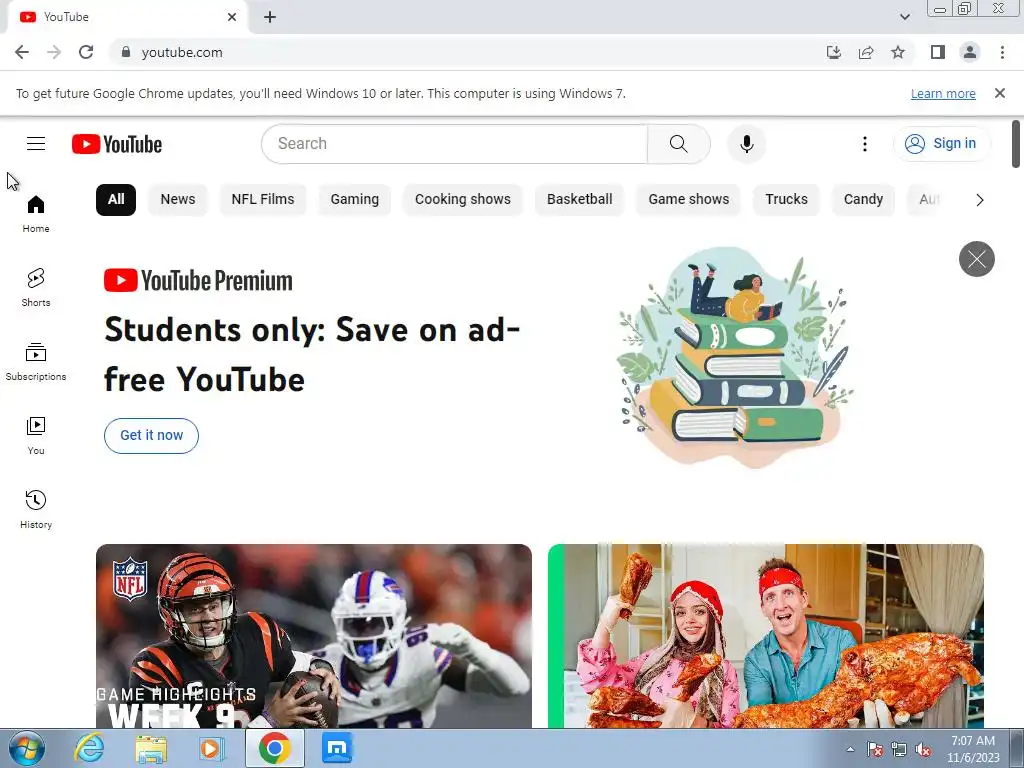Launch Internet Explorer from taskbar

89,748
